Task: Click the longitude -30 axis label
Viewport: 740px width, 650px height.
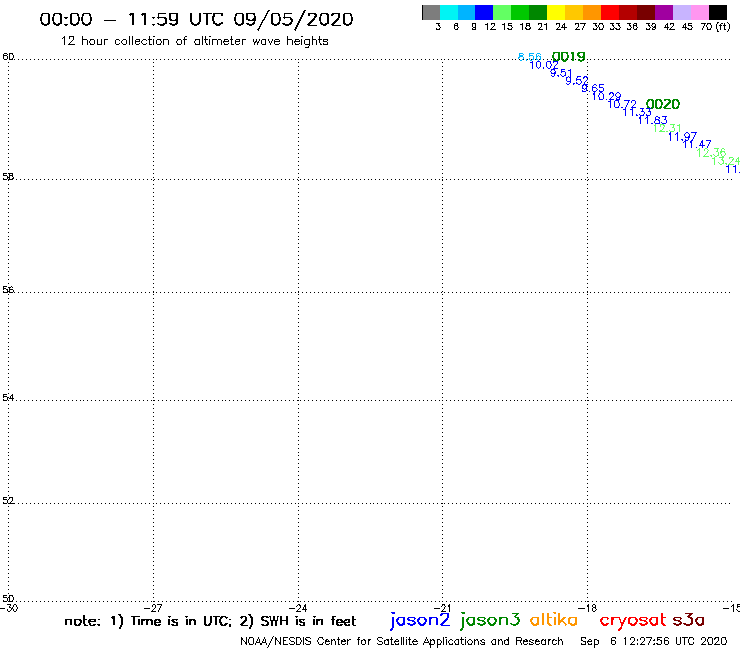Action: point(9,608)
